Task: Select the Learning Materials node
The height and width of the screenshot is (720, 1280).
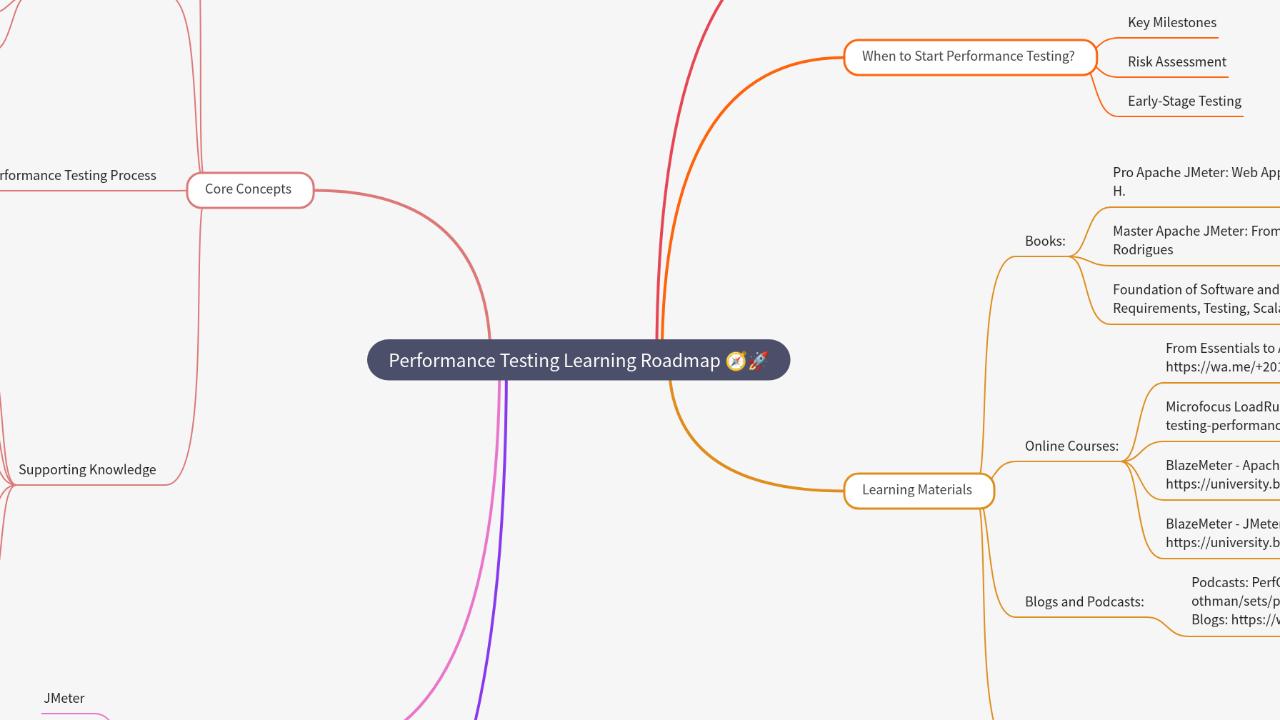Action: (918, 490)
